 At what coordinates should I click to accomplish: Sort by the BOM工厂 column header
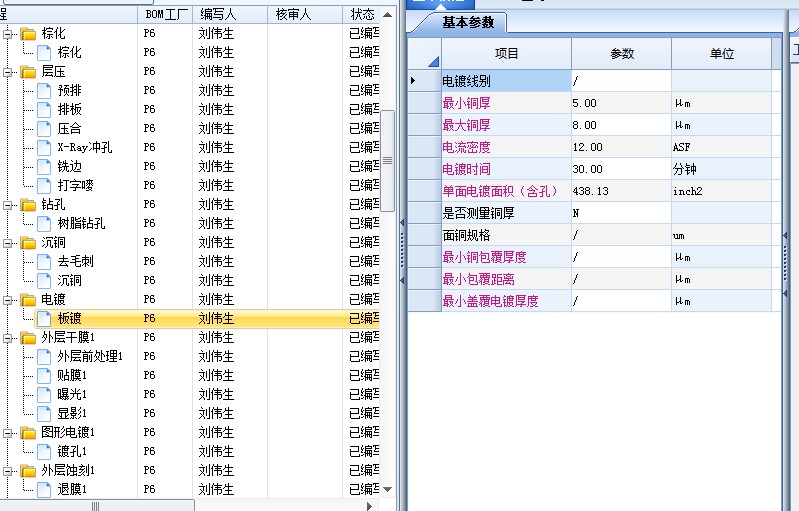pyautogui.click(x=165, y=14)
